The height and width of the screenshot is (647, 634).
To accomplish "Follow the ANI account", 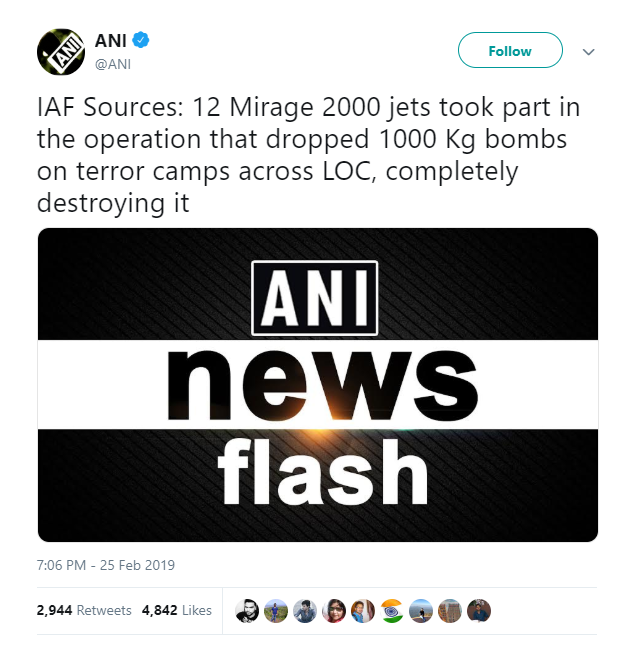I will [510, 50].
